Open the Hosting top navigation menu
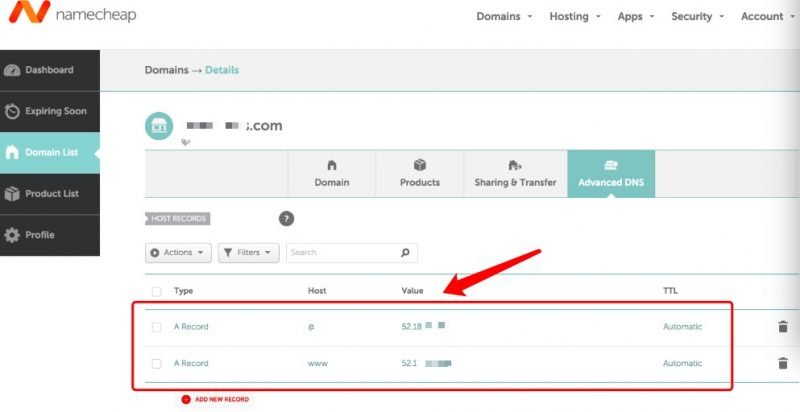The height and width of the screenshot is (412, 800). [x=575, y=16]
